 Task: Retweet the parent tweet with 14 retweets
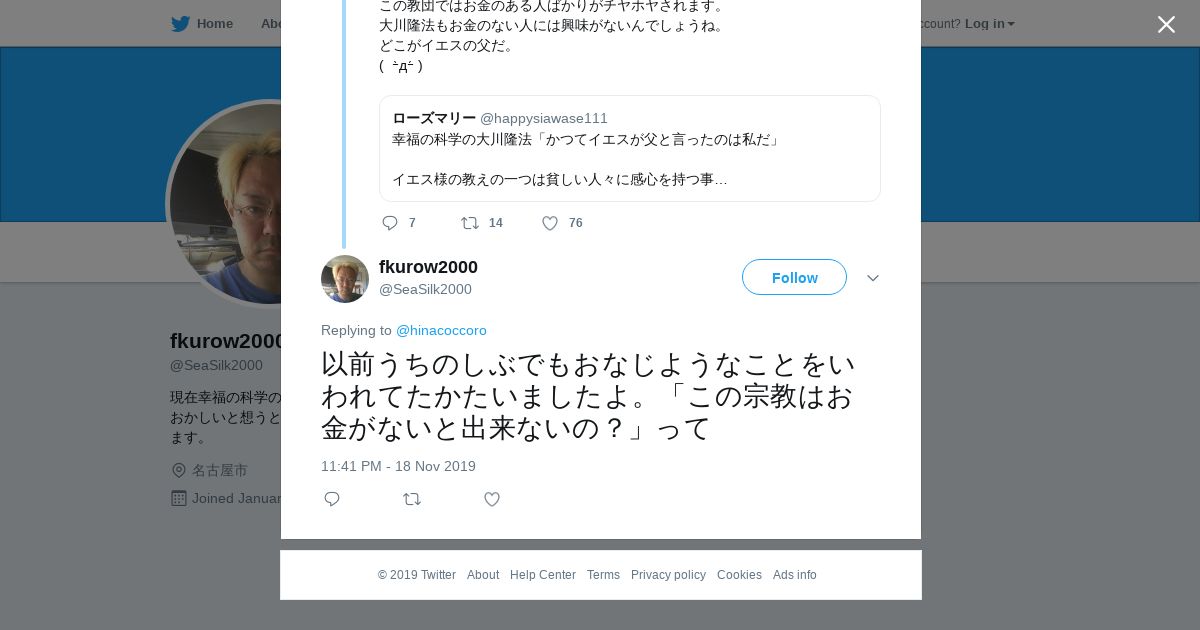(x=470, y=223)
